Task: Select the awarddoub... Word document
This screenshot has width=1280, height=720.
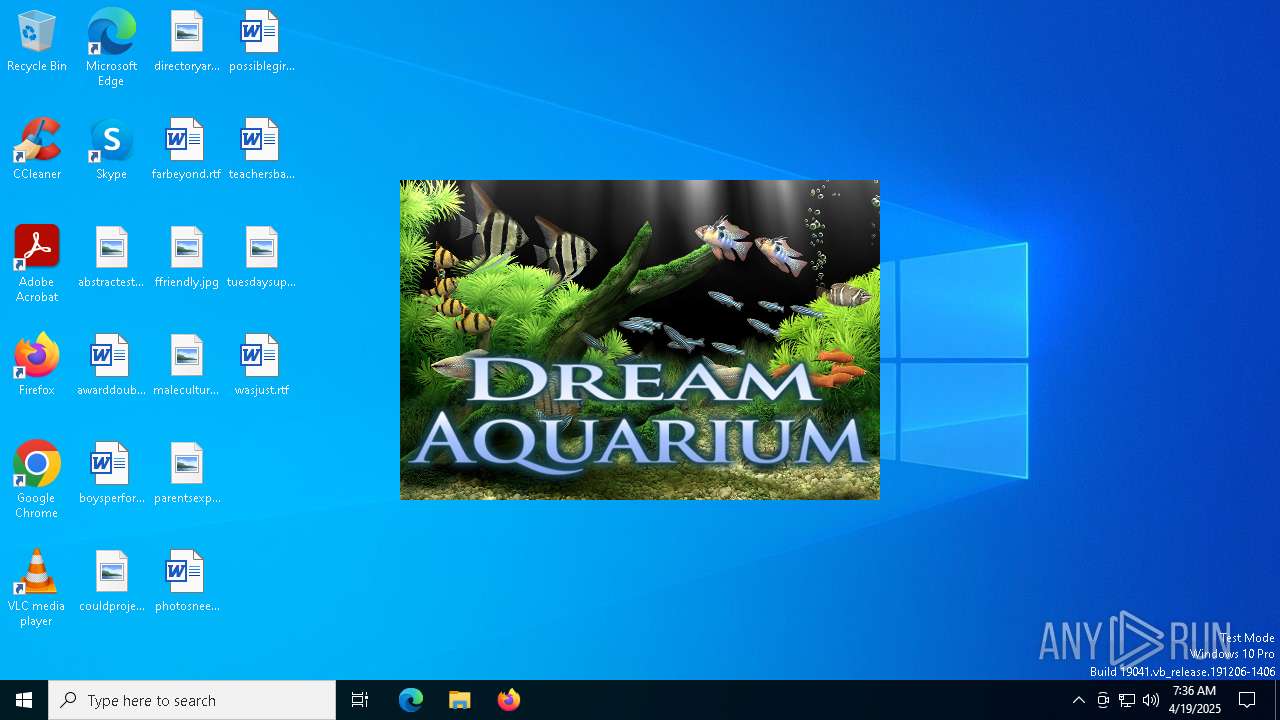Action: (111, 365)
